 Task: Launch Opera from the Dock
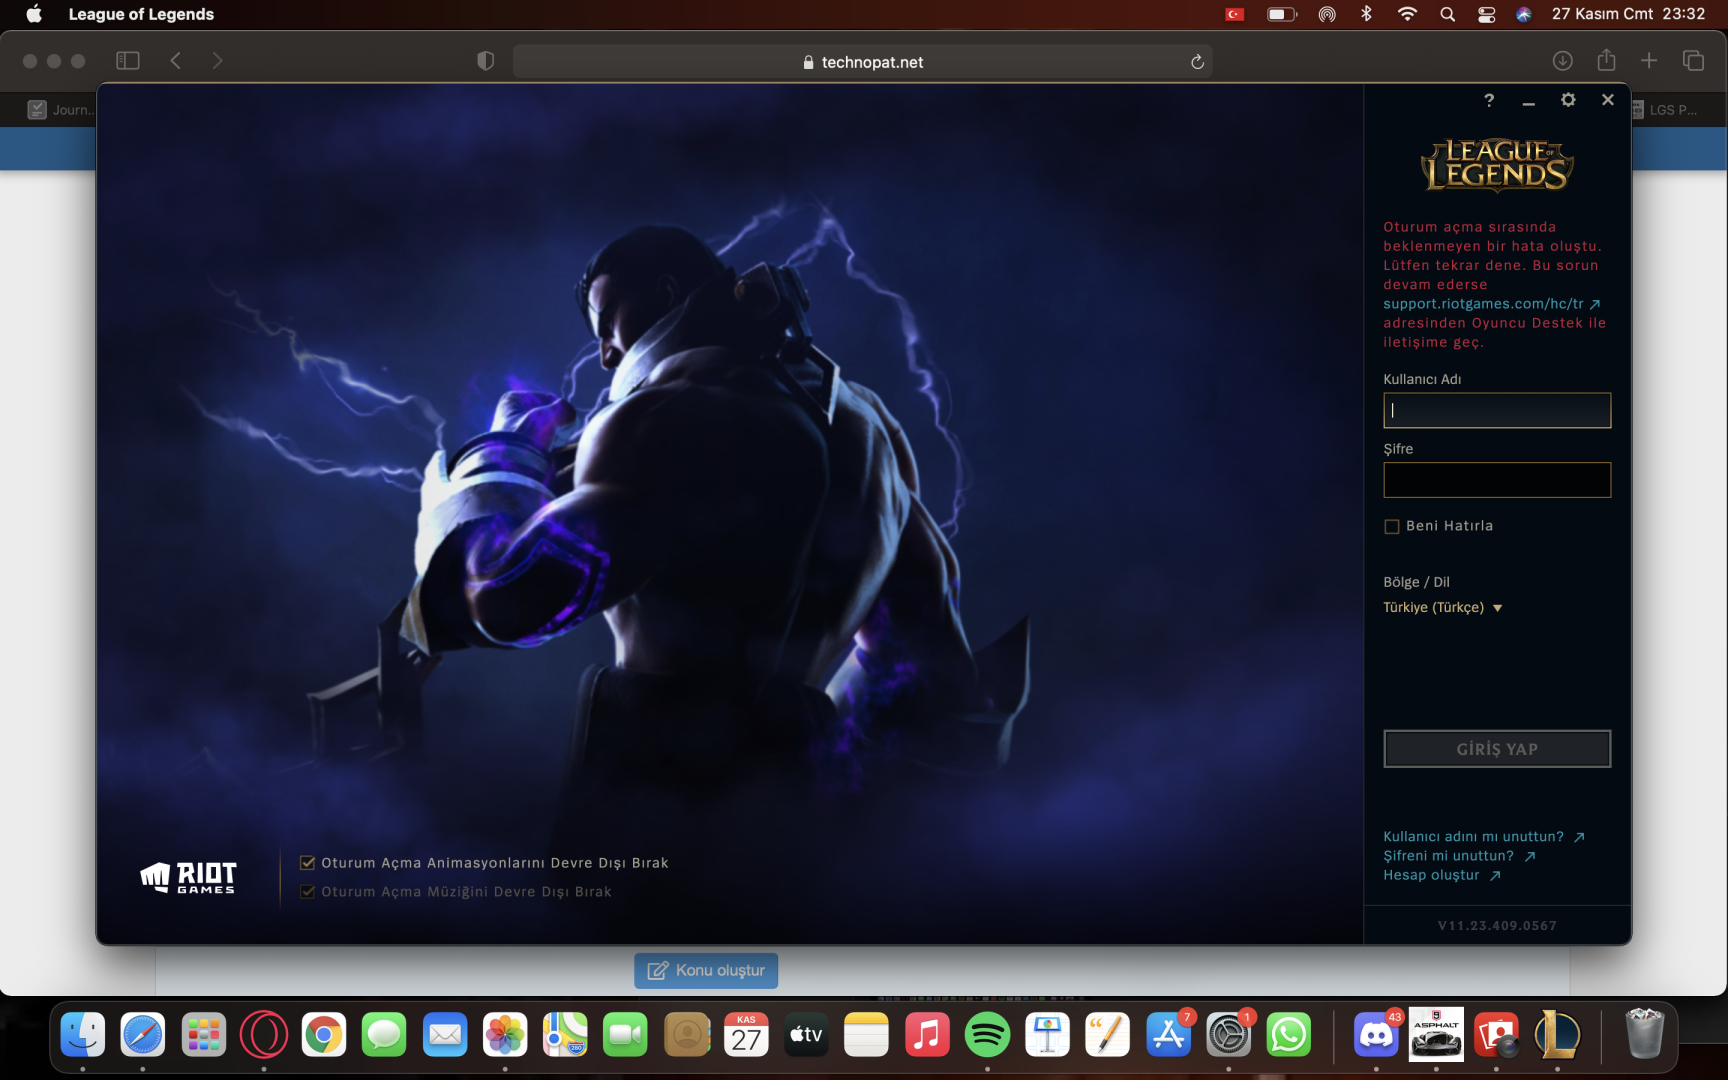(264, 1035)
